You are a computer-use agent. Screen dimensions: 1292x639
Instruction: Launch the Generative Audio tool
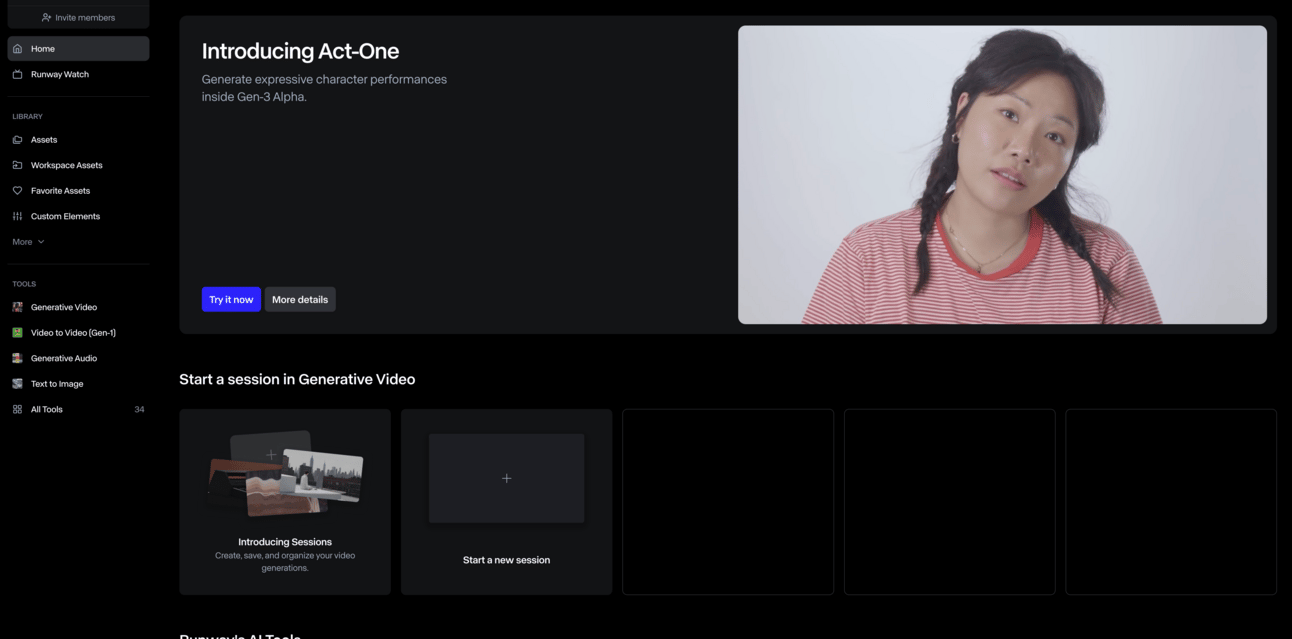(x=78, y=358)
